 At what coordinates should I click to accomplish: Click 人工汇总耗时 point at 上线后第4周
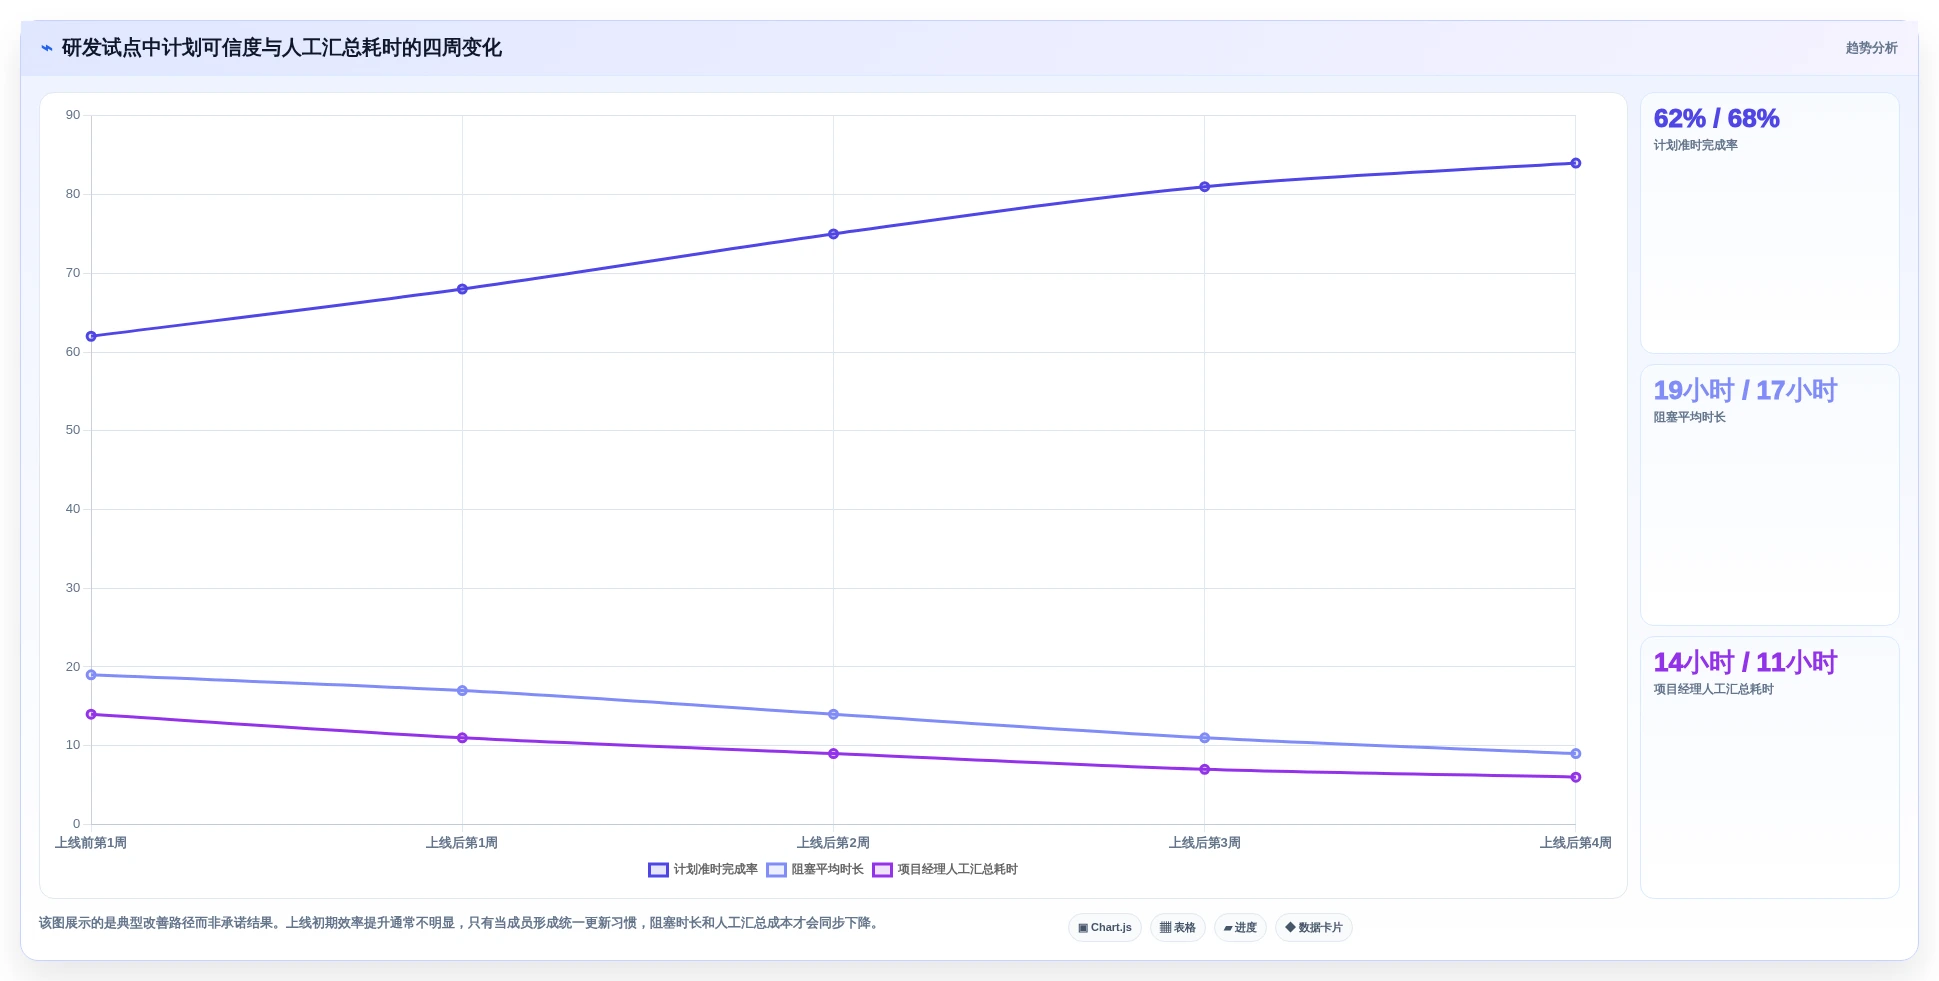(x=1575, y=777)
